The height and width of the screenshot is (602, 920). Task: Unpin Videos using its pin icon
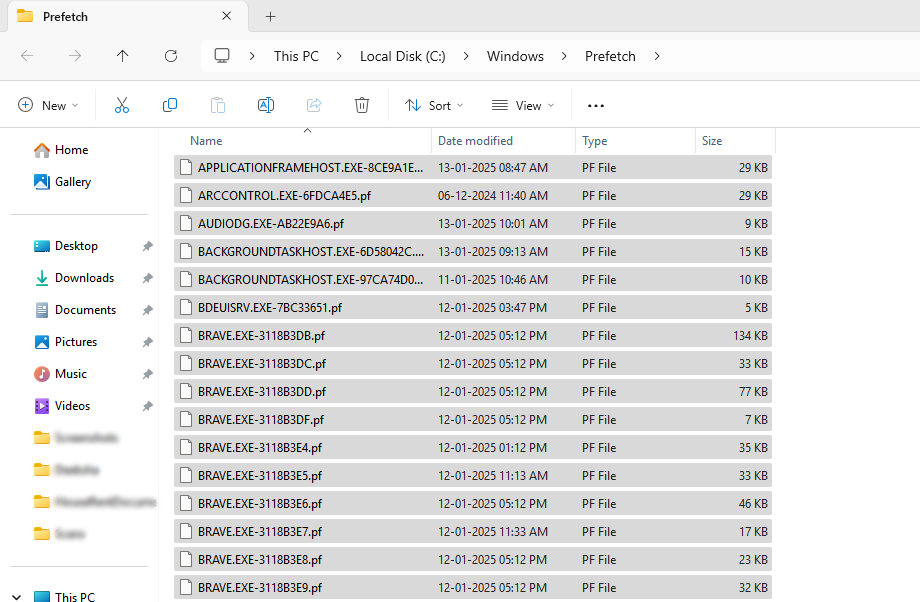point(147,406)
